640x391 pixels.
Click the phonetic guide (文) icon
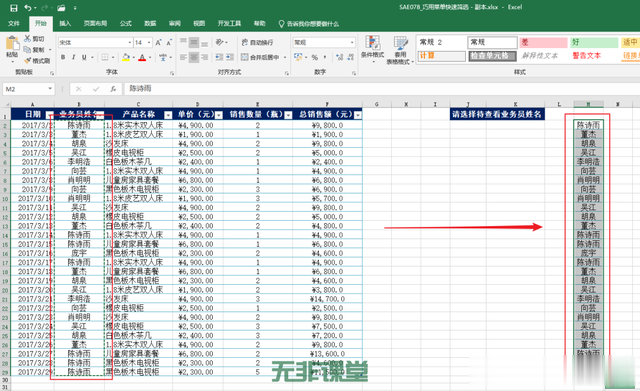(x=163, y=57)
